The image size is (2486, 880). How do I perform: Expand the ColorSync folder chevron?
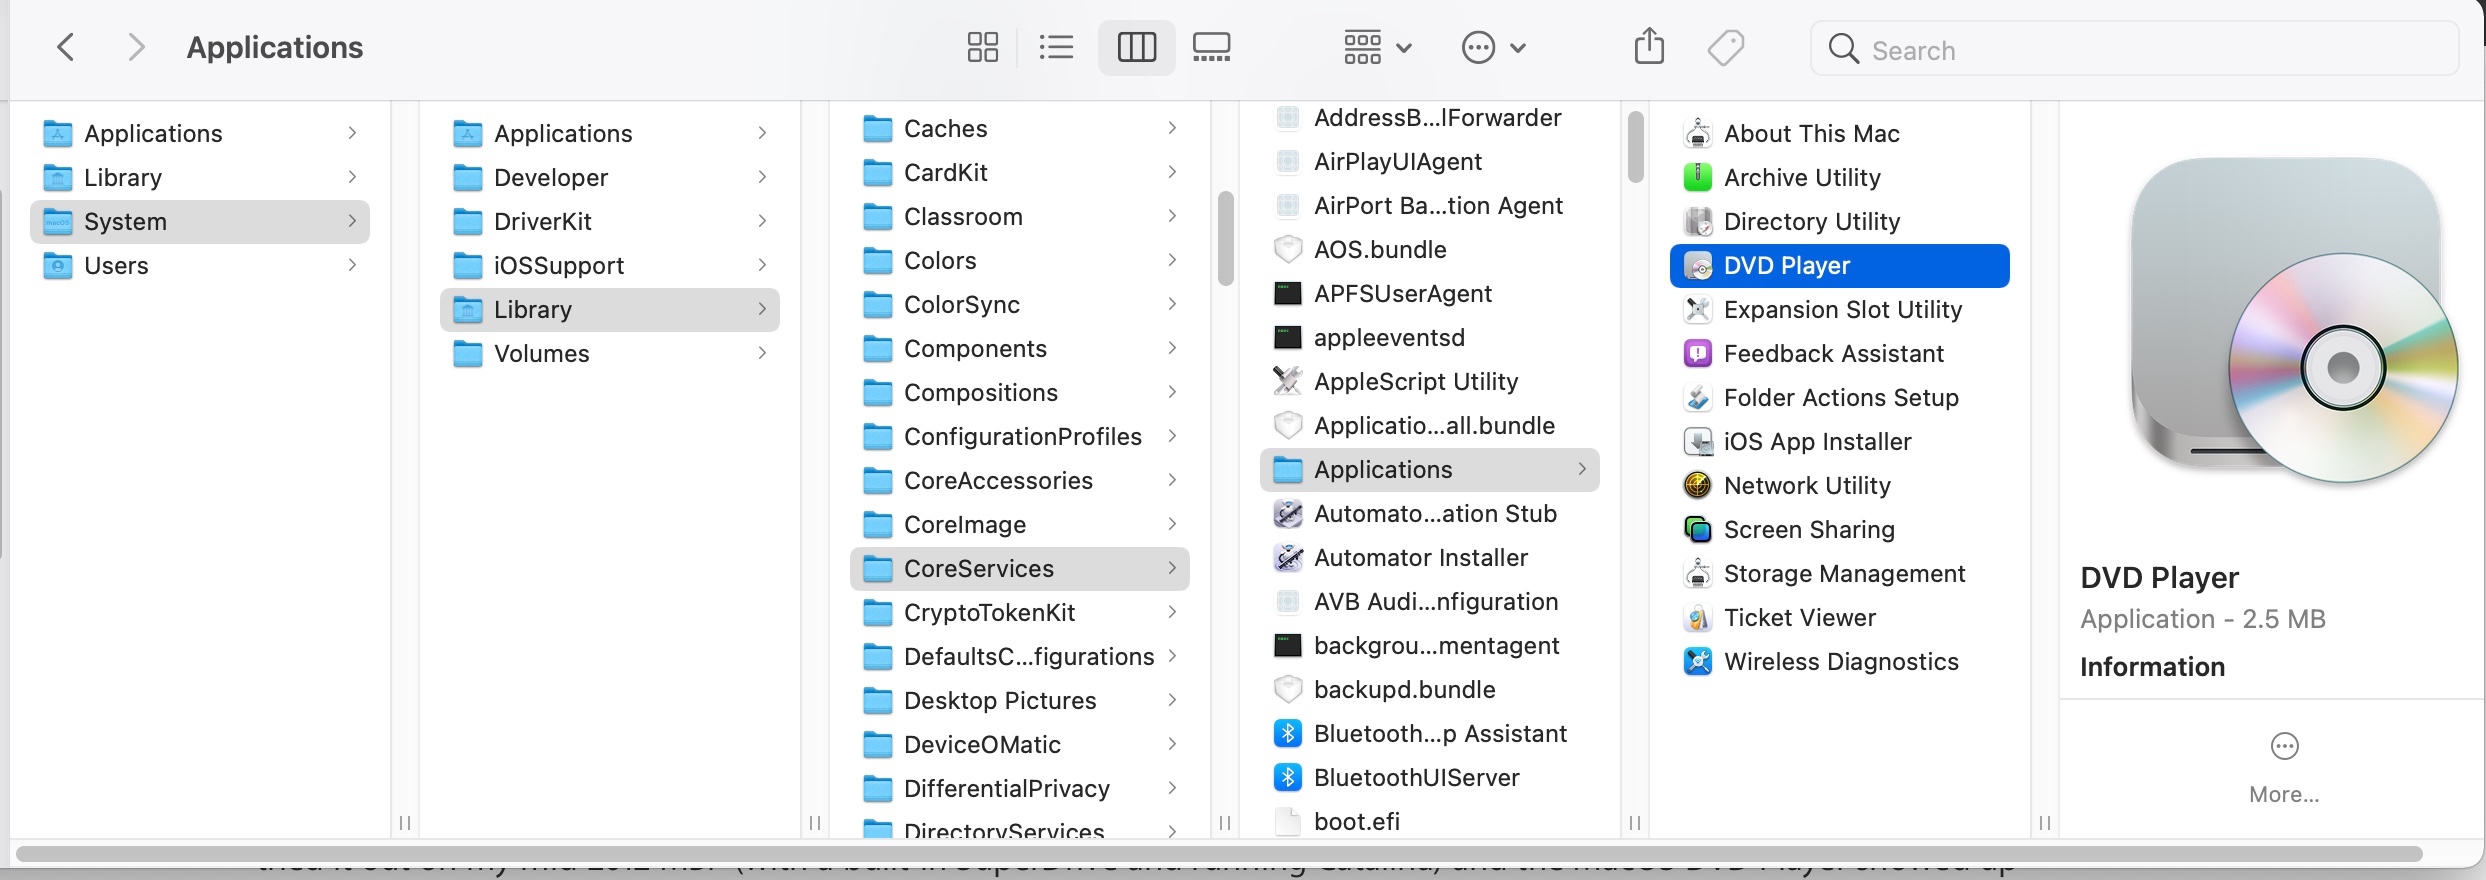1172,304
